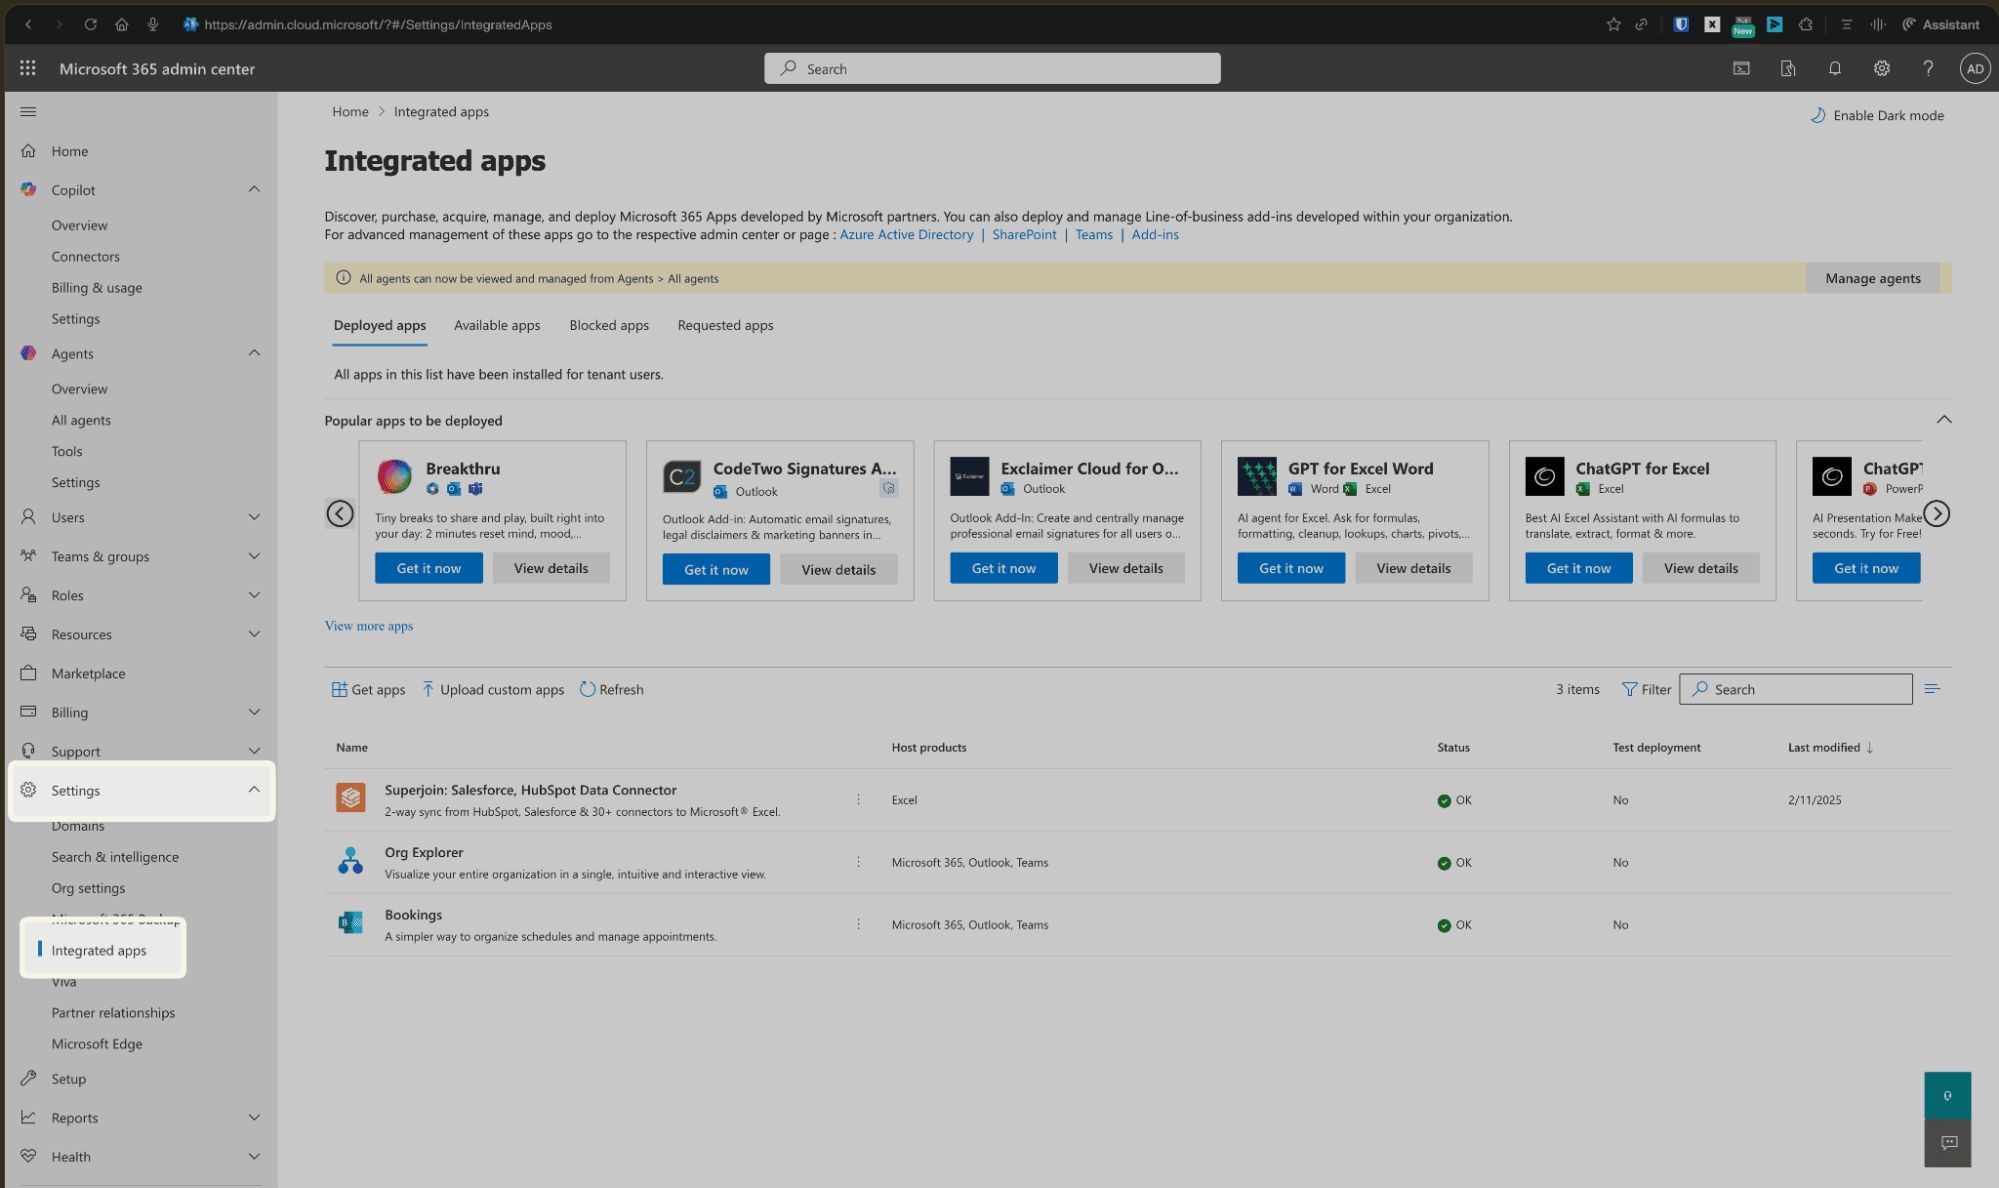Click the Manage agents button

(1872, 278)
